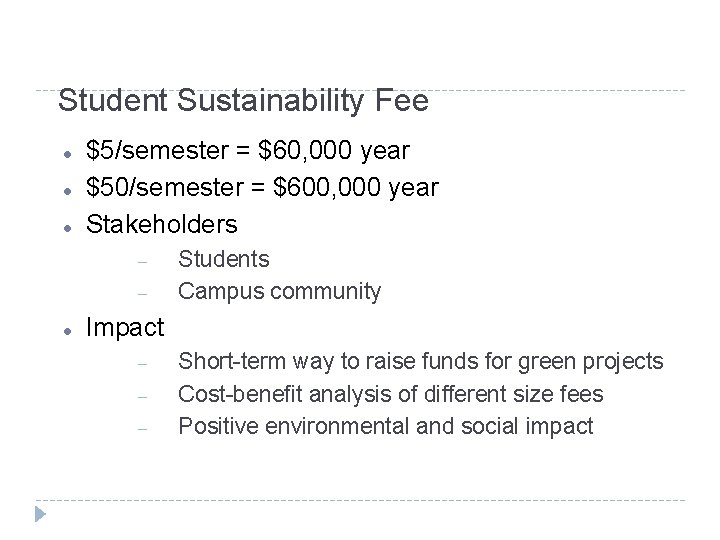The height and width of the screenshot is (540, 720).
Task: Click the dash marker before 'Campus community'
Action: (143, 293)
